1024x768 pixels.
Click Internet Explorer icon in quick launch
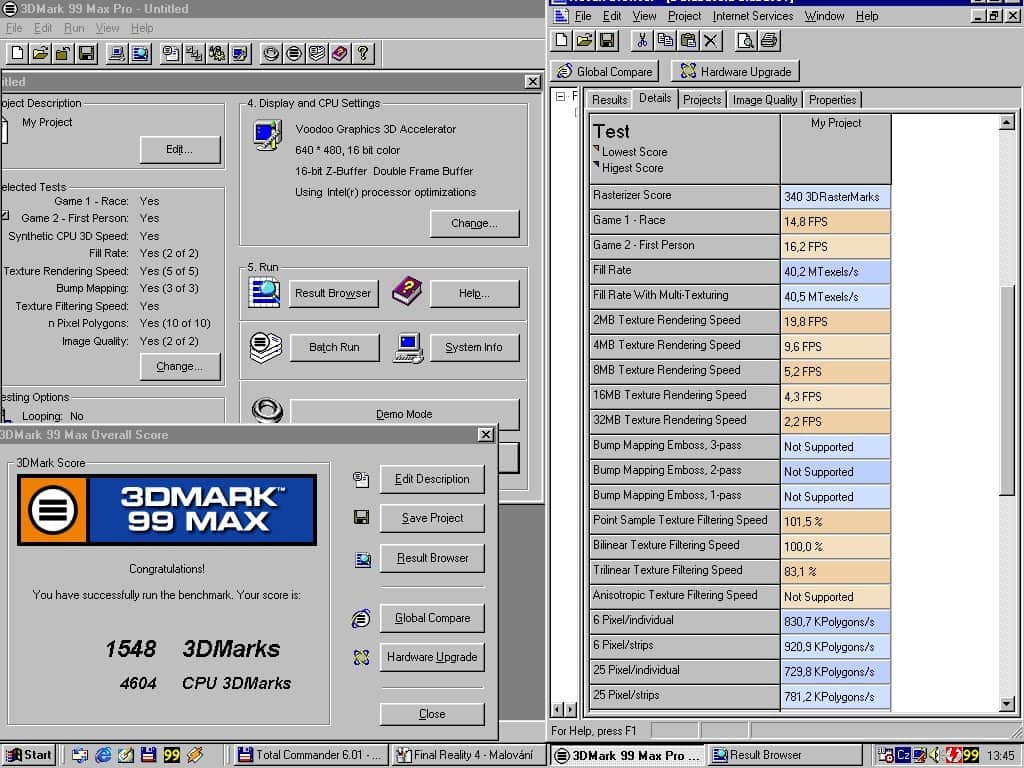click(103, 755)
